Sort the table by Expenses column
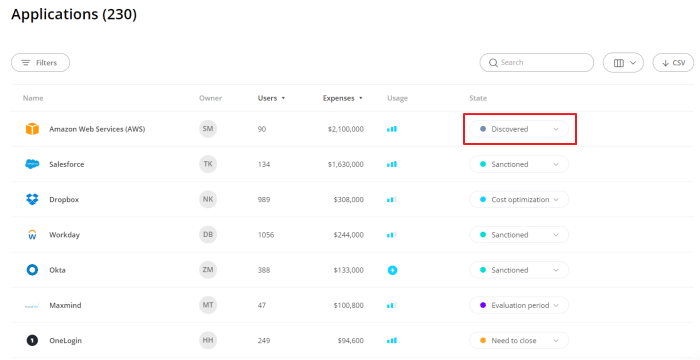The height and width of the screenshot is (360, 700). point(342,98)
